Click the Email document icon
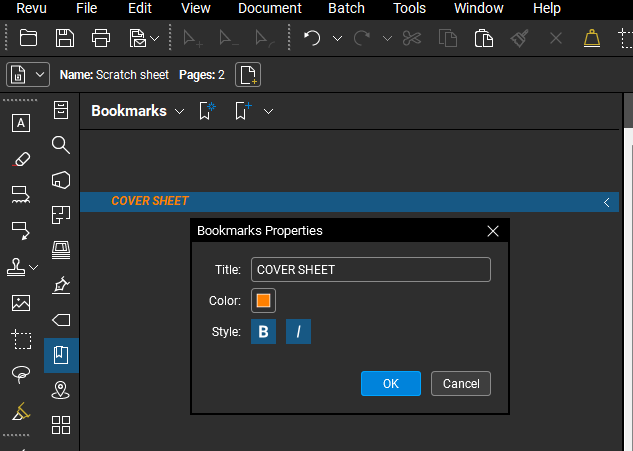The image size is (633, 451). coord(138,38)
